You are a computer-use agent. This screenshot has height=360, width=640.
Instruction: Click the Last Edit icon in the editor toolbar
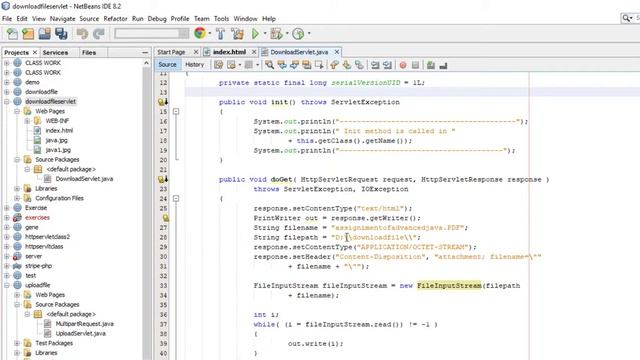[219, 65]
